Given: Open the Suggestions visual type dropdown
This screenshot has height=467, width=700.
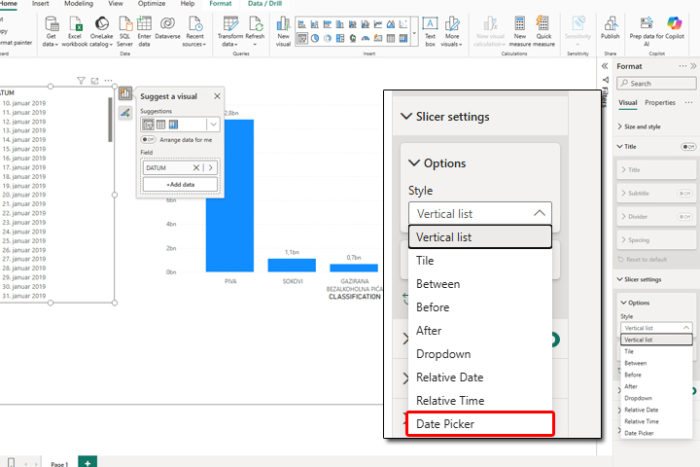Looking at the screenshot, I should pos(213,124).
